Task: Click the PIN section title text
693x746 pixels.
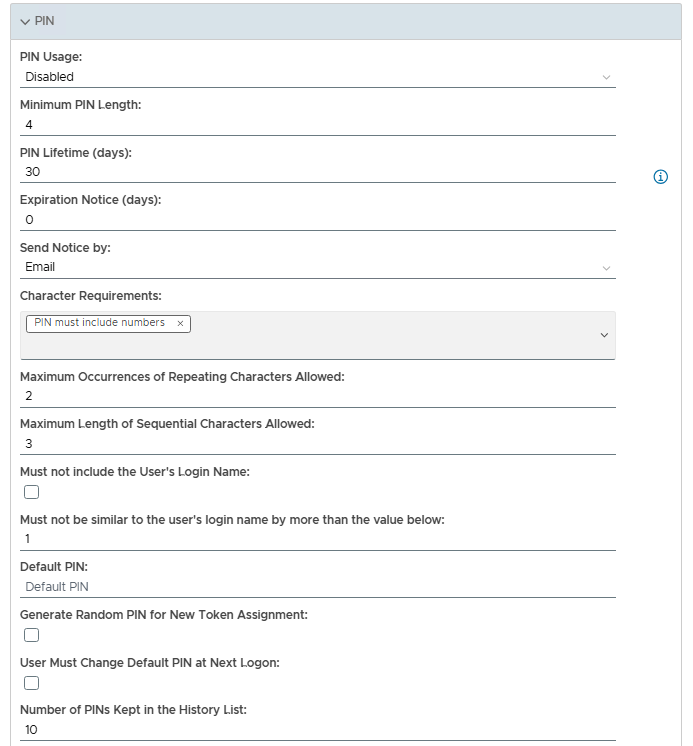Action: coord(44,21)
